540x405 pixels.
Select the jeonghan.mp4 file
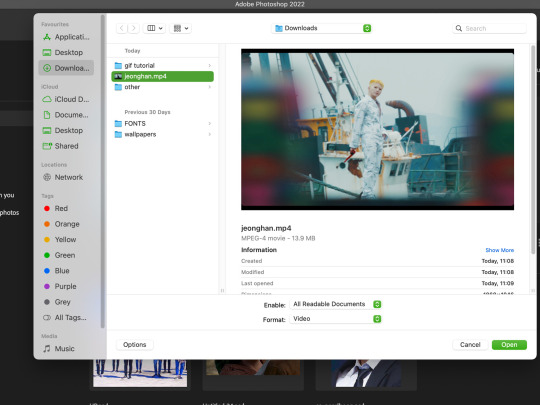[x=163, y=76]
